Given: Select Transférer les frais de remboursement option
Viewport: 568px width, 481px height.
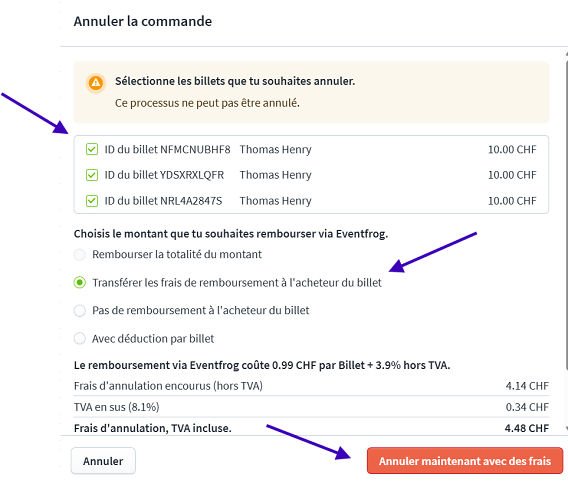Looking at the screenshot, I should pos(80,282).
